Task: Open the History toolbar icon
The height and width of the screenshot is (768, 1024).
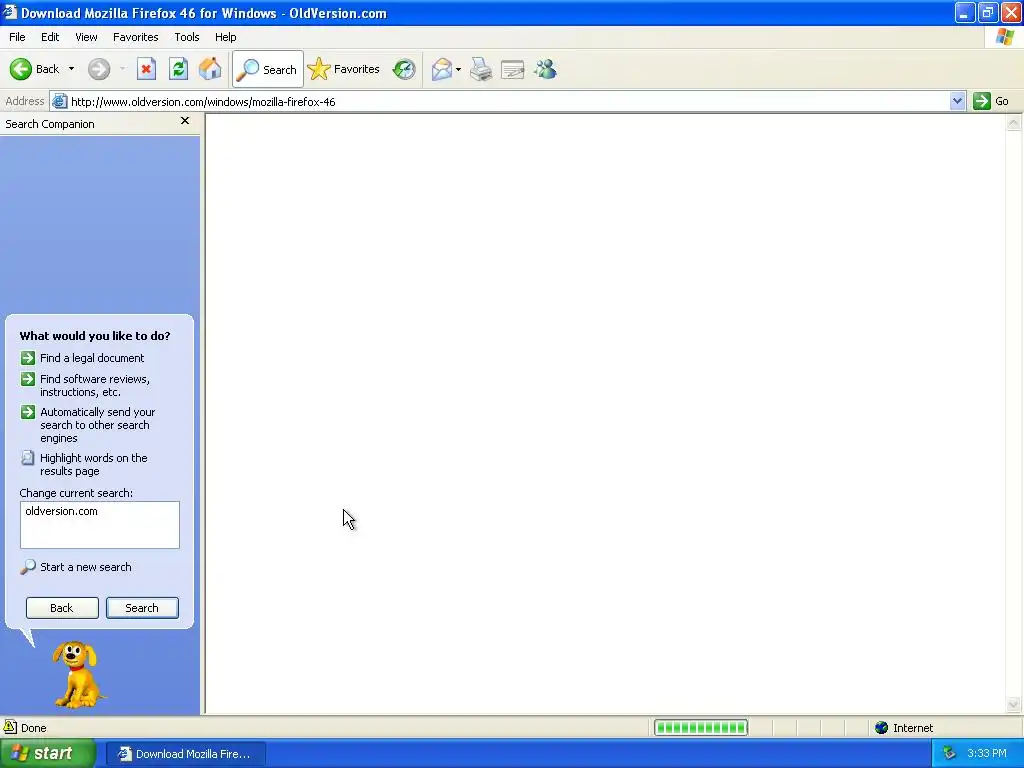Action: click(x=404, y=69)
